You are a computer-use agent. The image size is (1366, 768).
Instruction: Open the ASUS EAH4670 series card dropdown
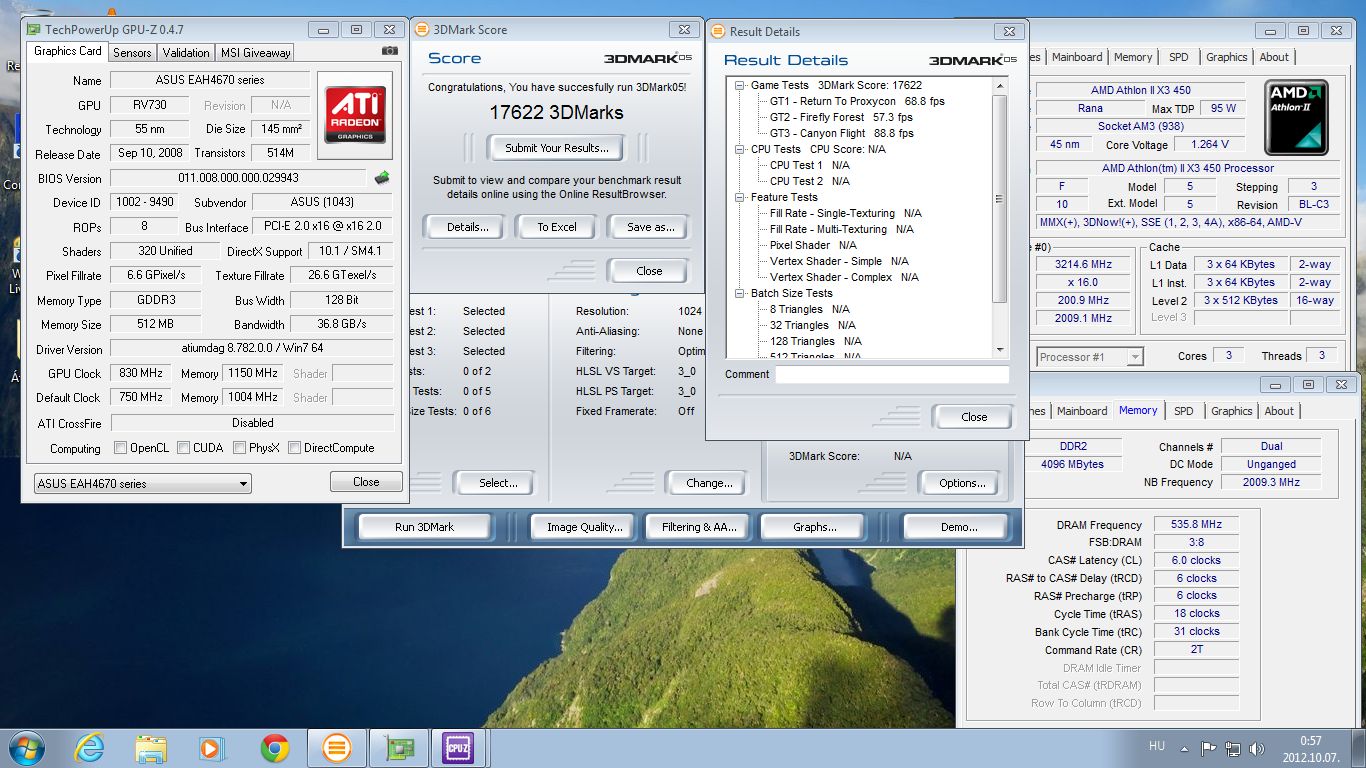142,483
